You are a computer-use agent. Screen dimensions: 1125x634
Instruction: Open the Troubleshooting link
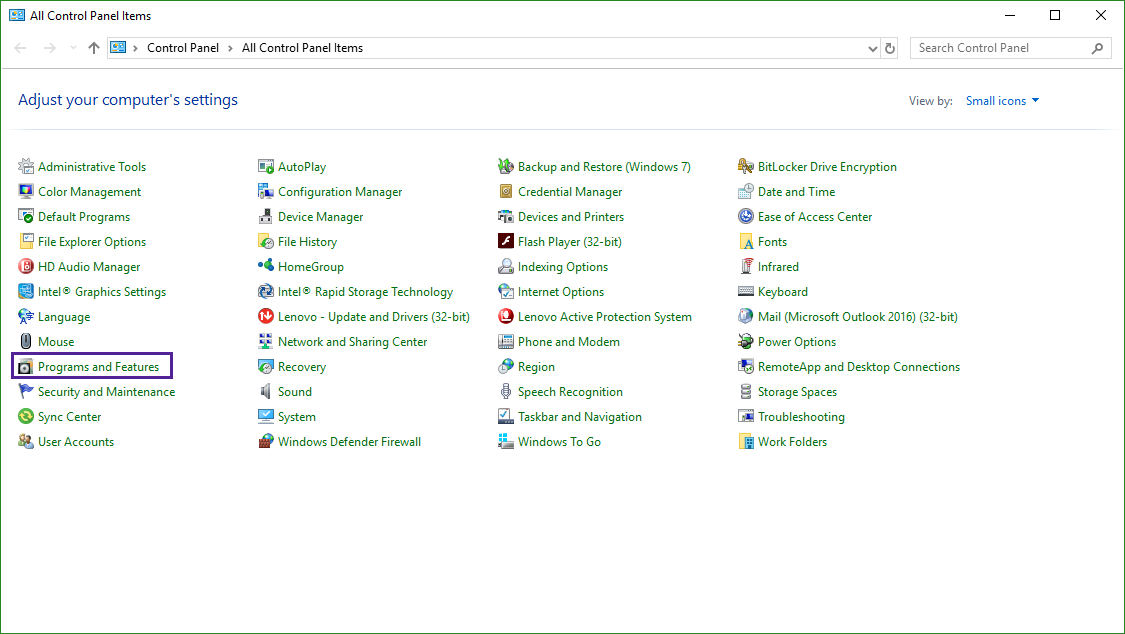click(801, 417)
